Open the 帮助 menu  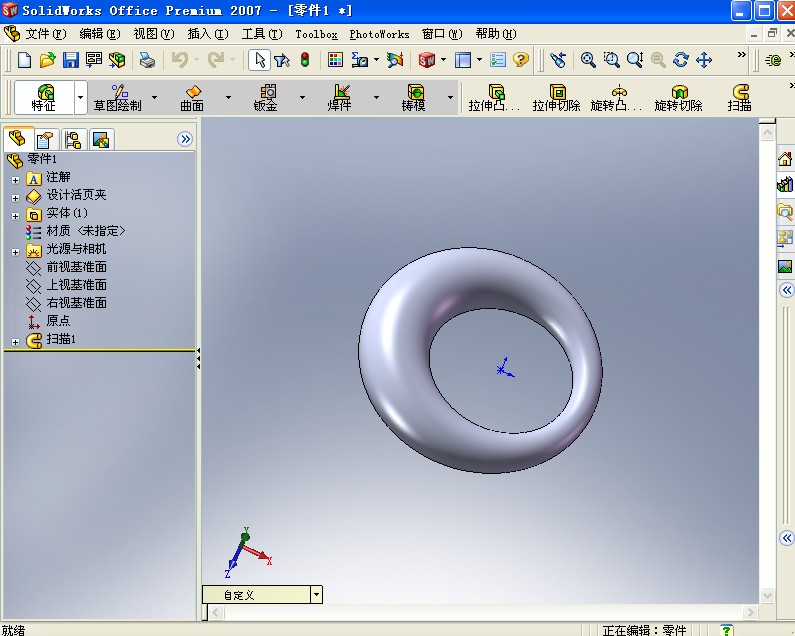pyautogui.click(x=496, y=34)
